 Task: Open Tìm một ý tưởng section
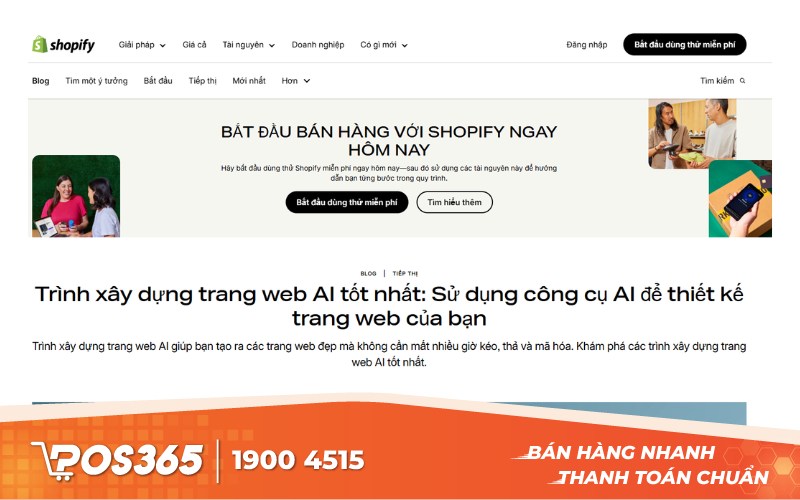click(x=96, y=81)
